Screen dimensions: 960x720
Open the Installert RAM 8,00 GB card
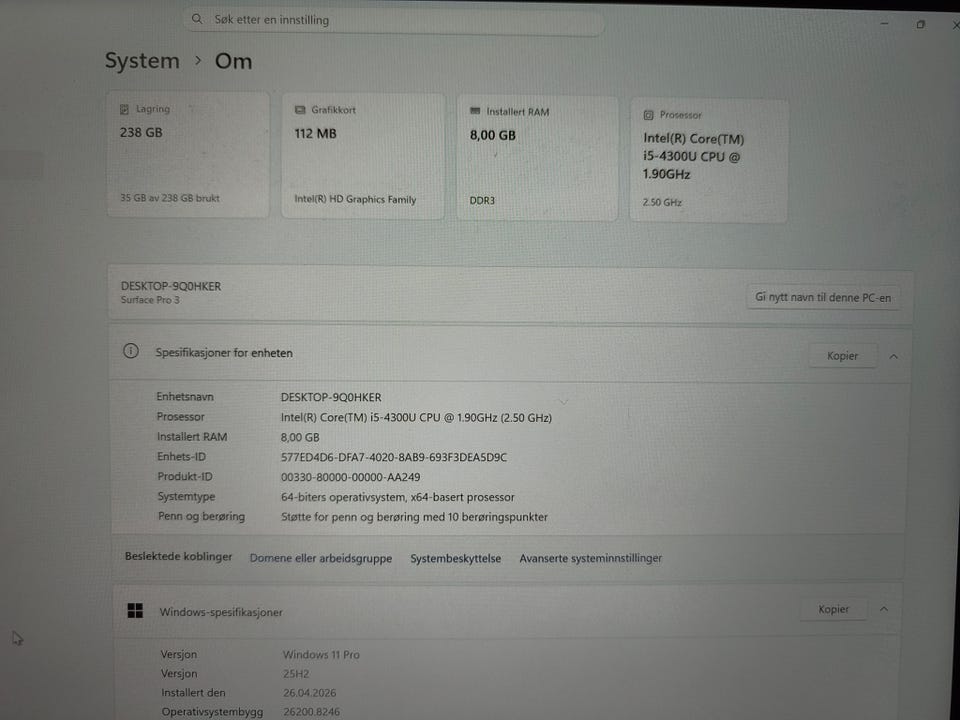pos(538,158)
